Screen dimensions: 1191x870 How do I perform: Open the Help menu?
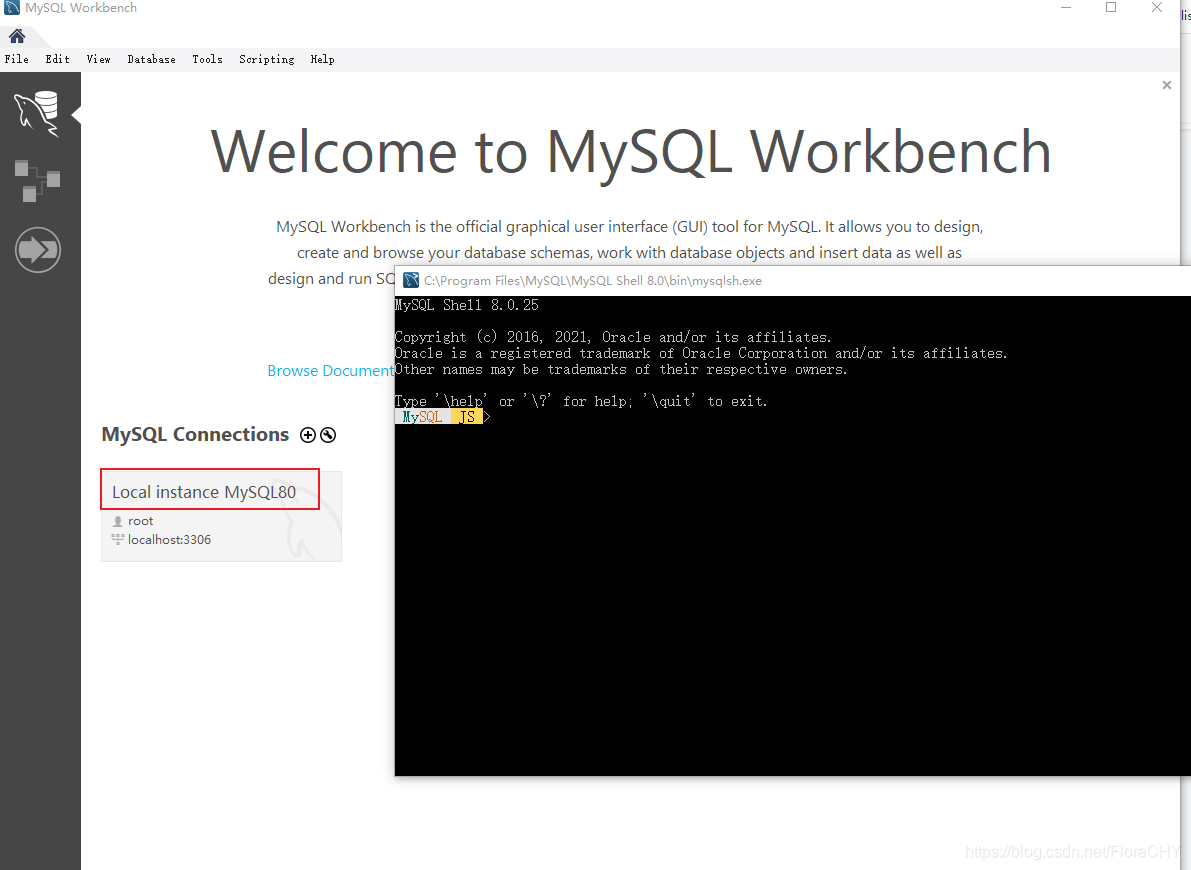click(322, 59)
